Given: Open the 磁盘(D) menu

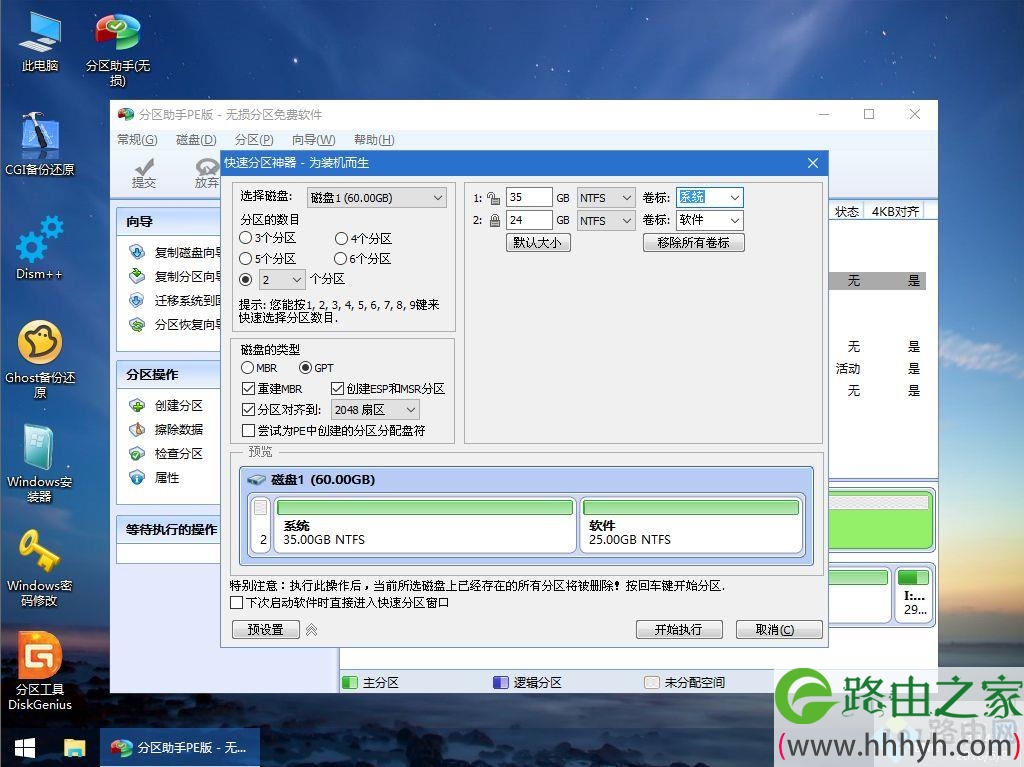Looking at the screenshot, I should [196, 140].
